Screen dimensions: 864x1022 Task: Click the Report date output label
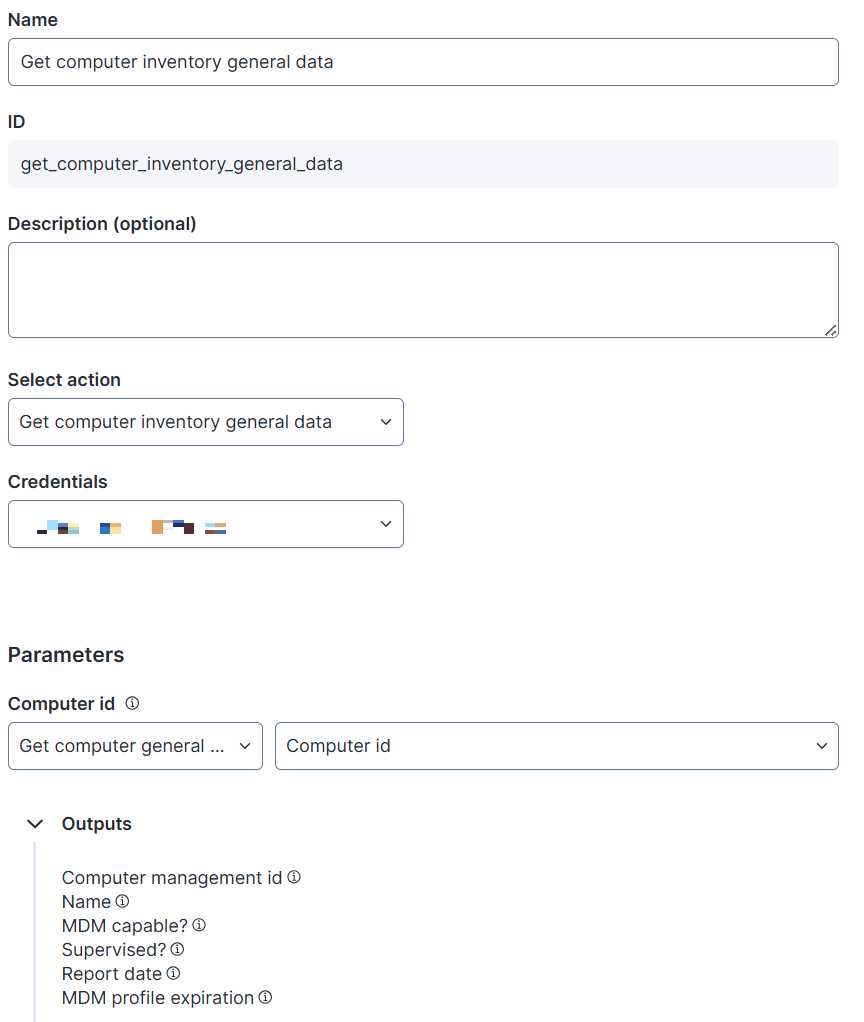(x=112, y=974)
